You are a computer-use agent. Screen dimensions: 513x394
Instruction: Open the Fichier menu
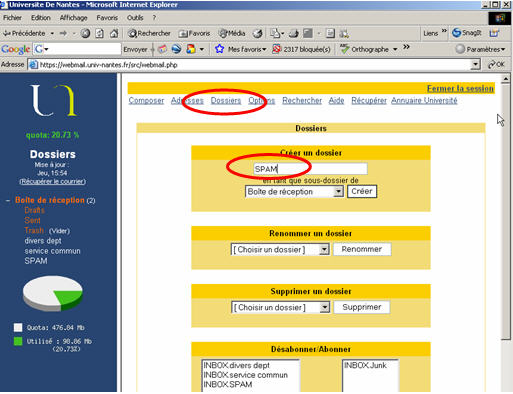(x=12, y=18)
